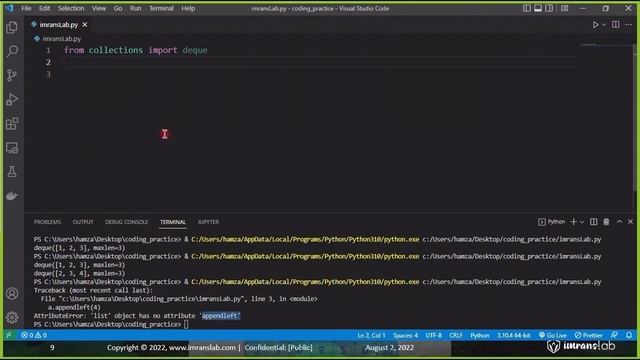
Task: Select the imransLab.py editor tab
Action: 59,25
